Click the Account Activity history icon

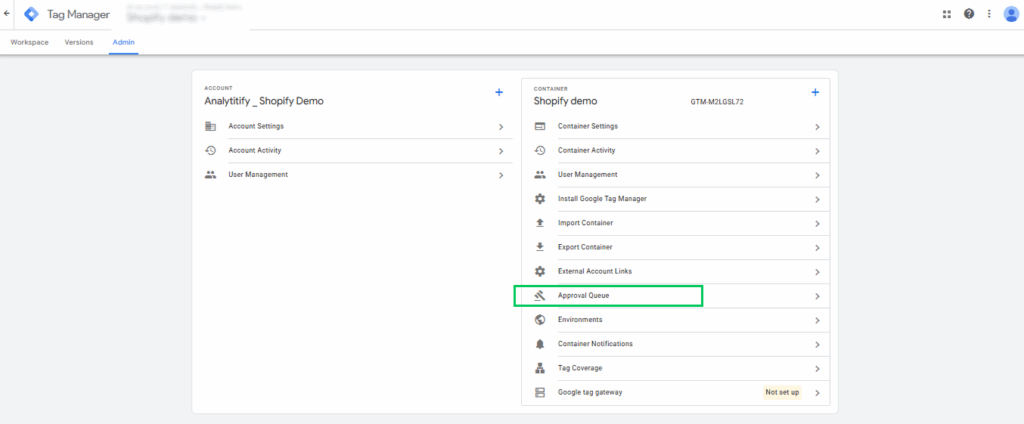(210, 151)
